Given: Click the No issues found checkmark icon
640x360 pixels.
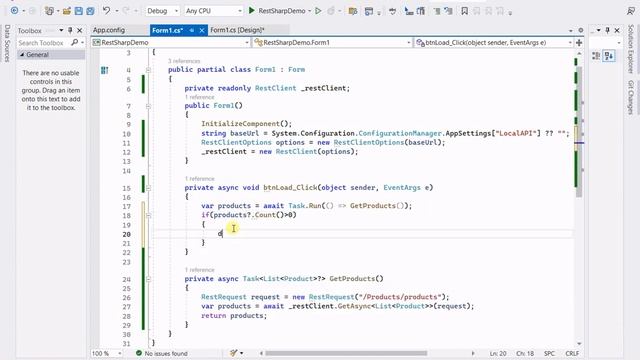Looking at the screenshot, I should [139, 353].
